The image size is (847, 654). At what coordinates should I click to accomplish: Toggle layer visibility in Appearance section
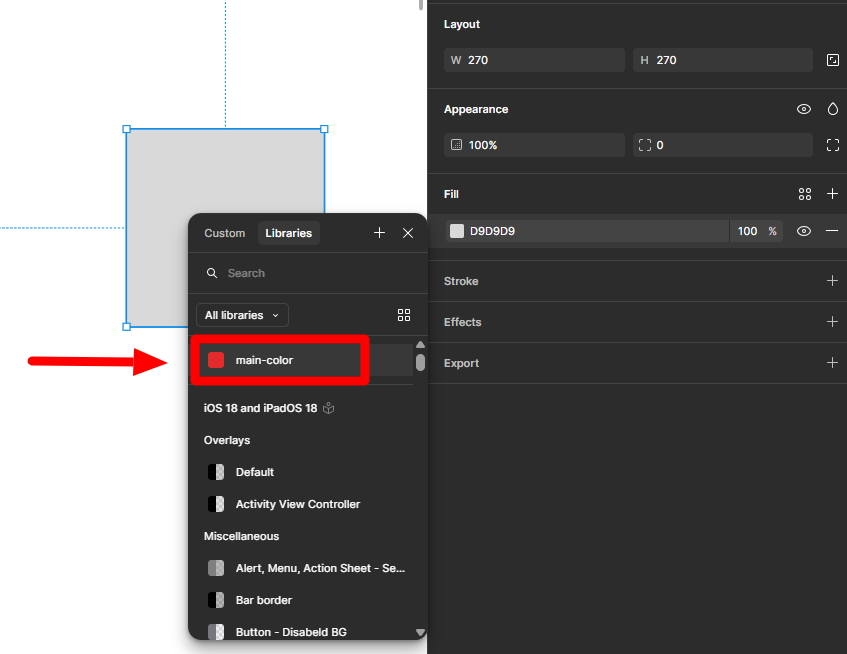[x=803, y=109]
